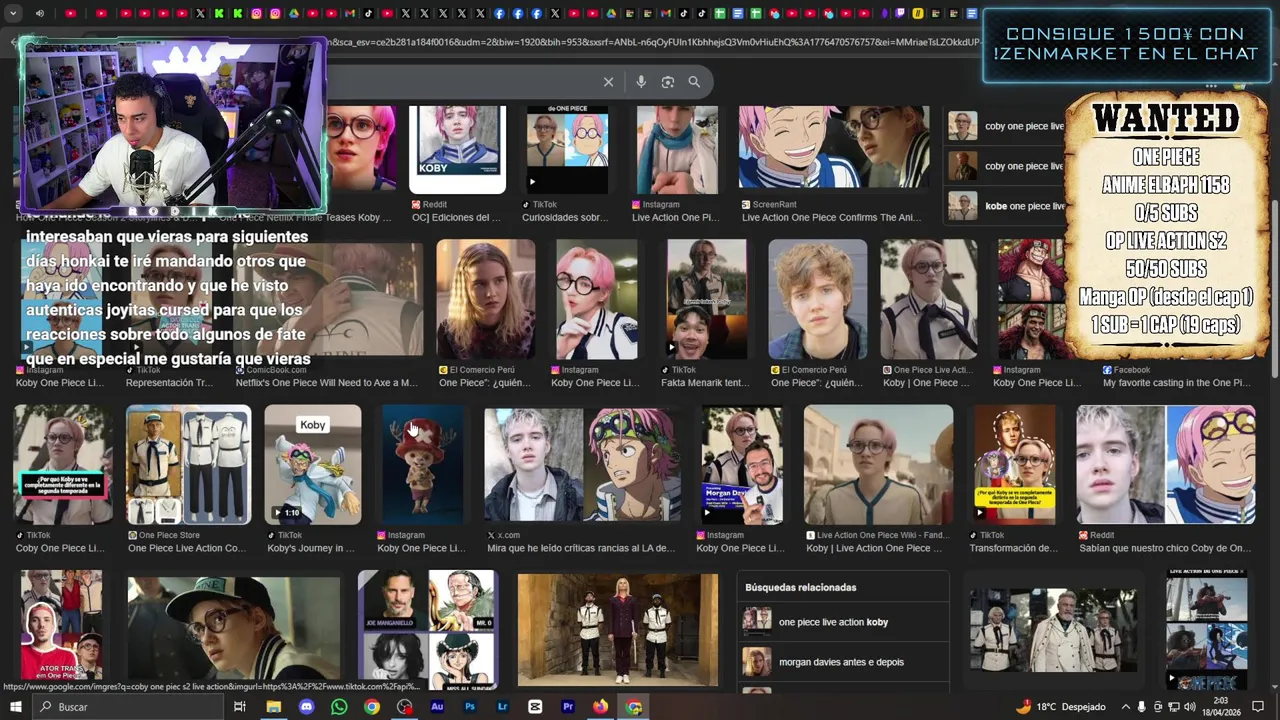Open 'OC] Ediciones del ...' Reddit result
This screenshot has width=1280, height=720.
click(456, 217)
